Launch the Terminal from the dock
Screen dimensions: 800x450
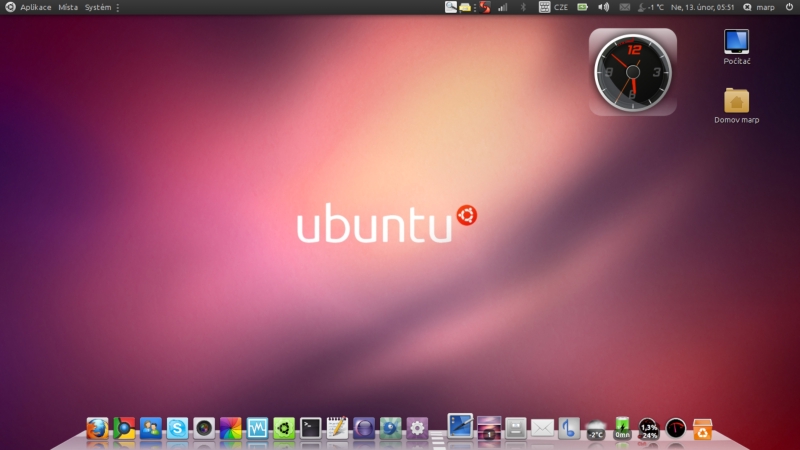tap(310, 428)
